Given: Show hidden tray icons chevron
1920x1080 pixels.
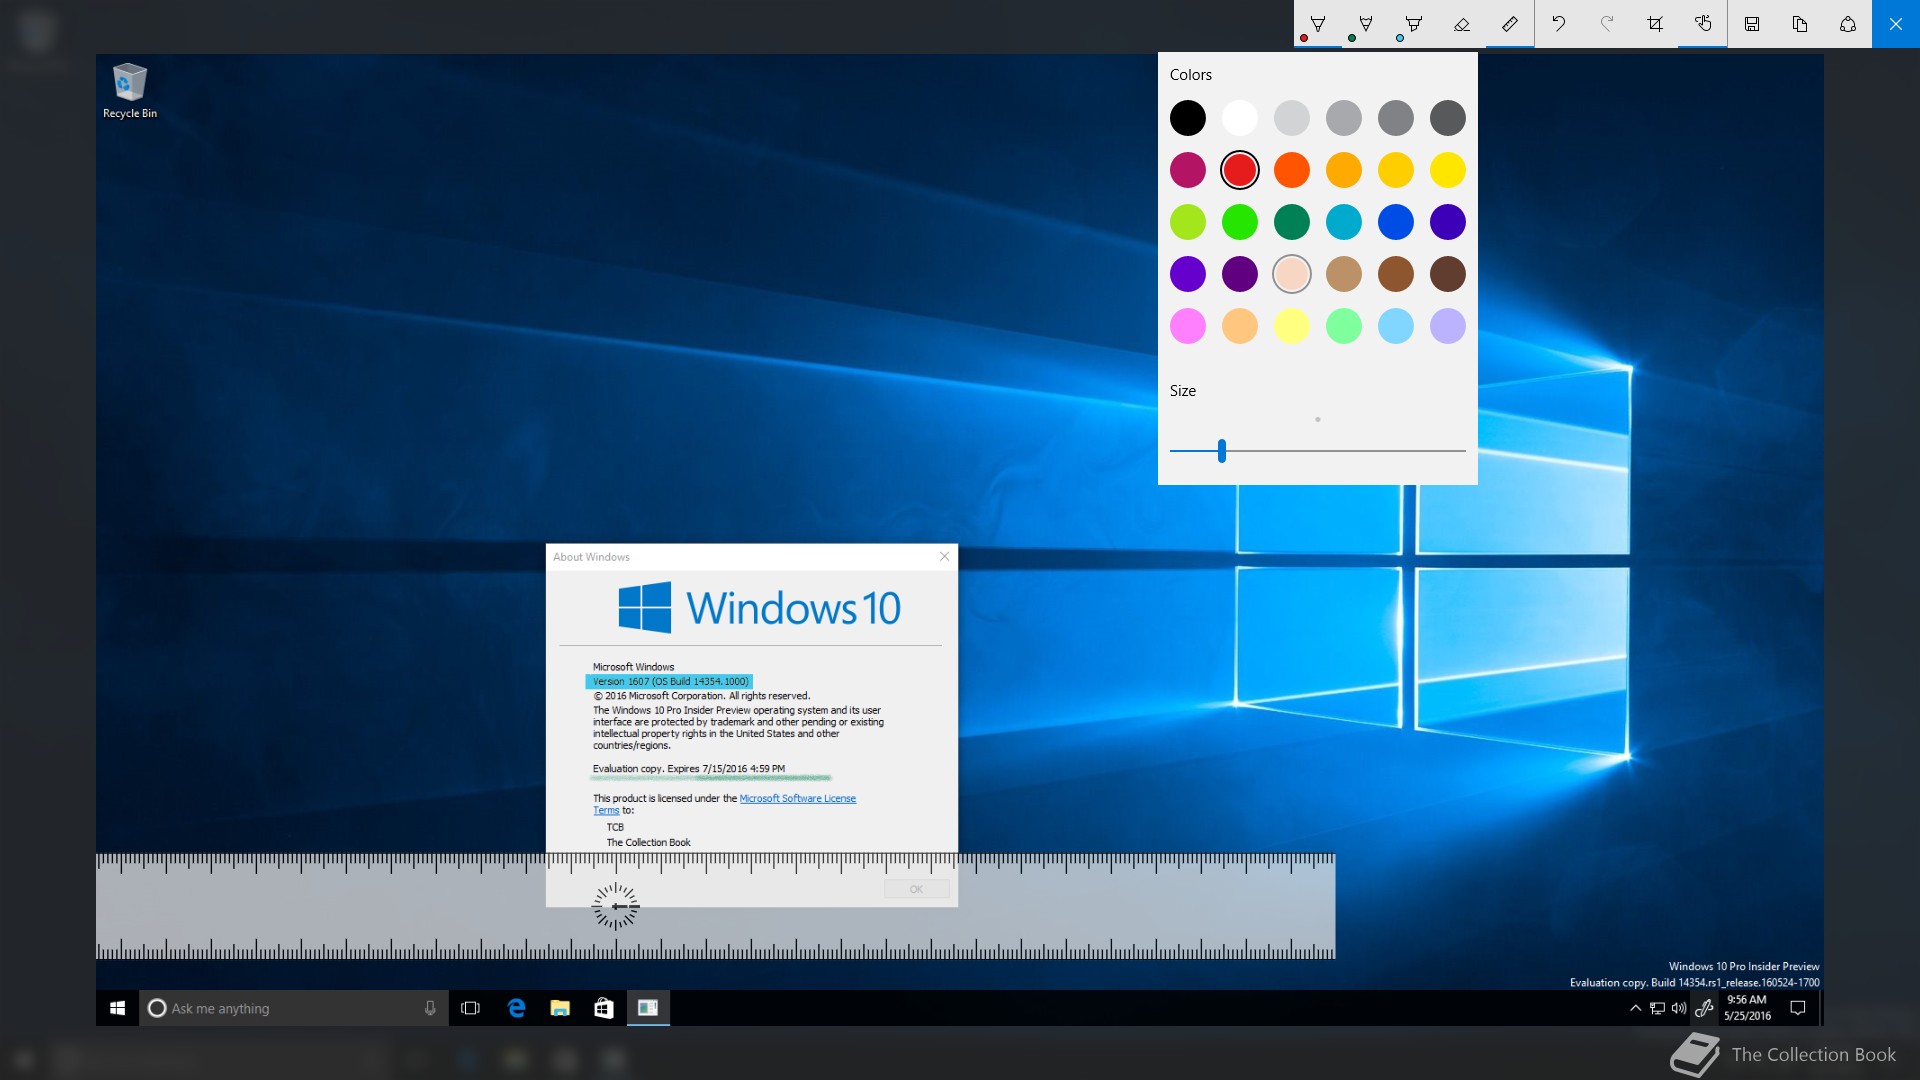Looking at the screenshot, I should 1635,1008.
